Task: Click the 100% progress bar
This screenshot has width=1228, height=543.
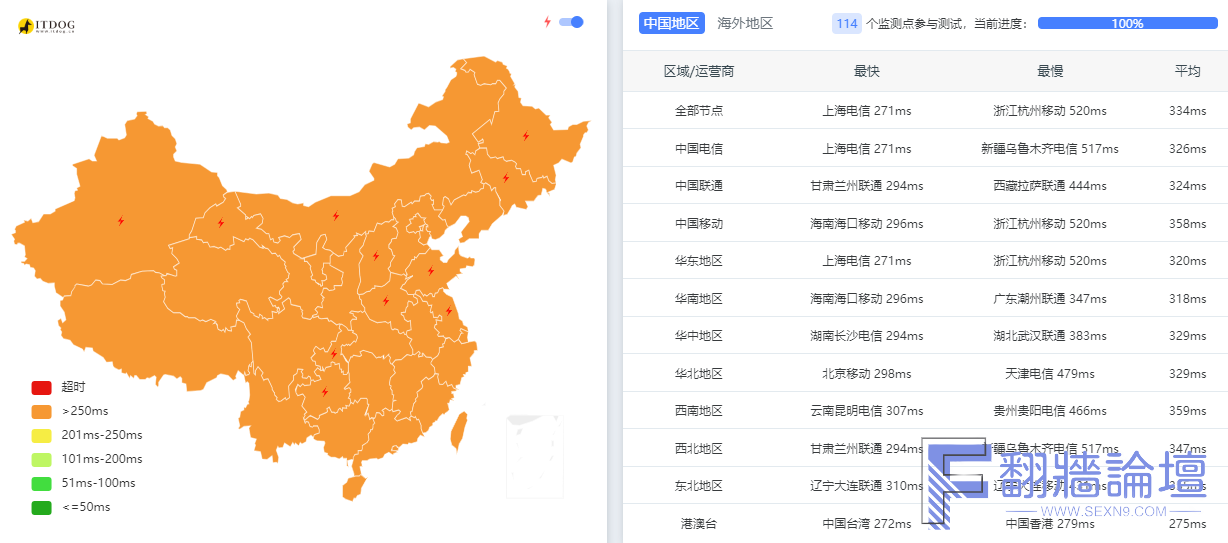Action: tap(1127, 23)
